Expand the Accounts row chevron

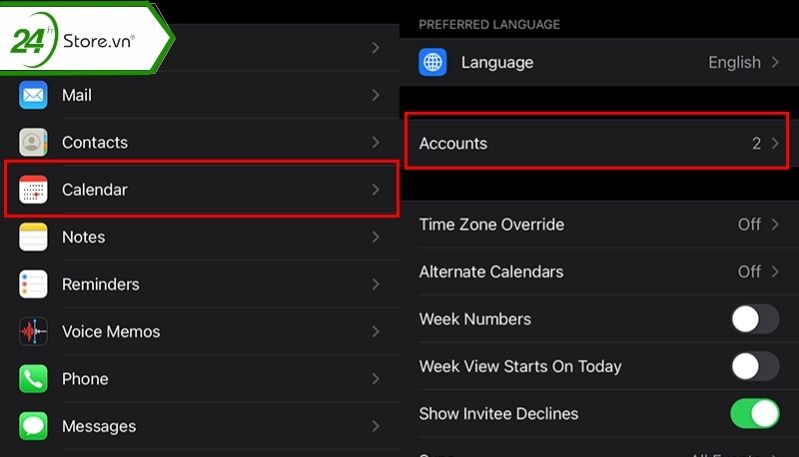pos(775,144)
